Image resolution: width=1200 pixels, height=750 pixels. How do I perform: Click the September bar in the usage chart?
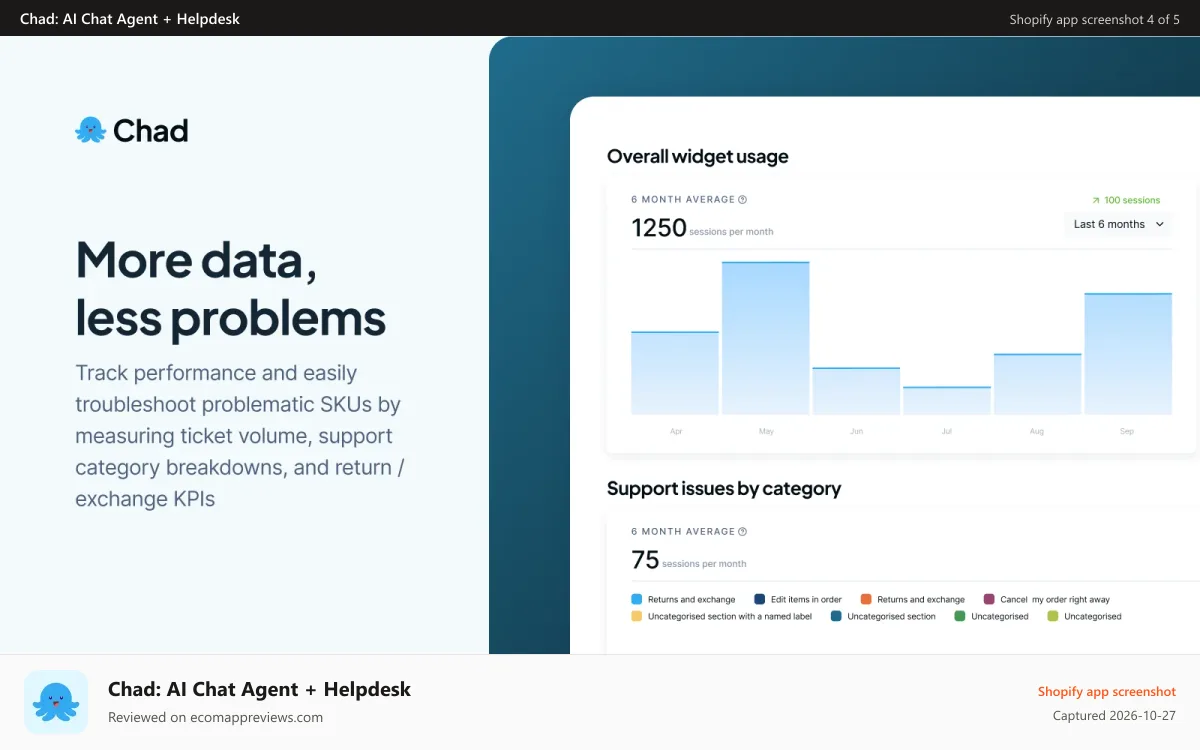pyautogui.click(x=1128, y=354)
